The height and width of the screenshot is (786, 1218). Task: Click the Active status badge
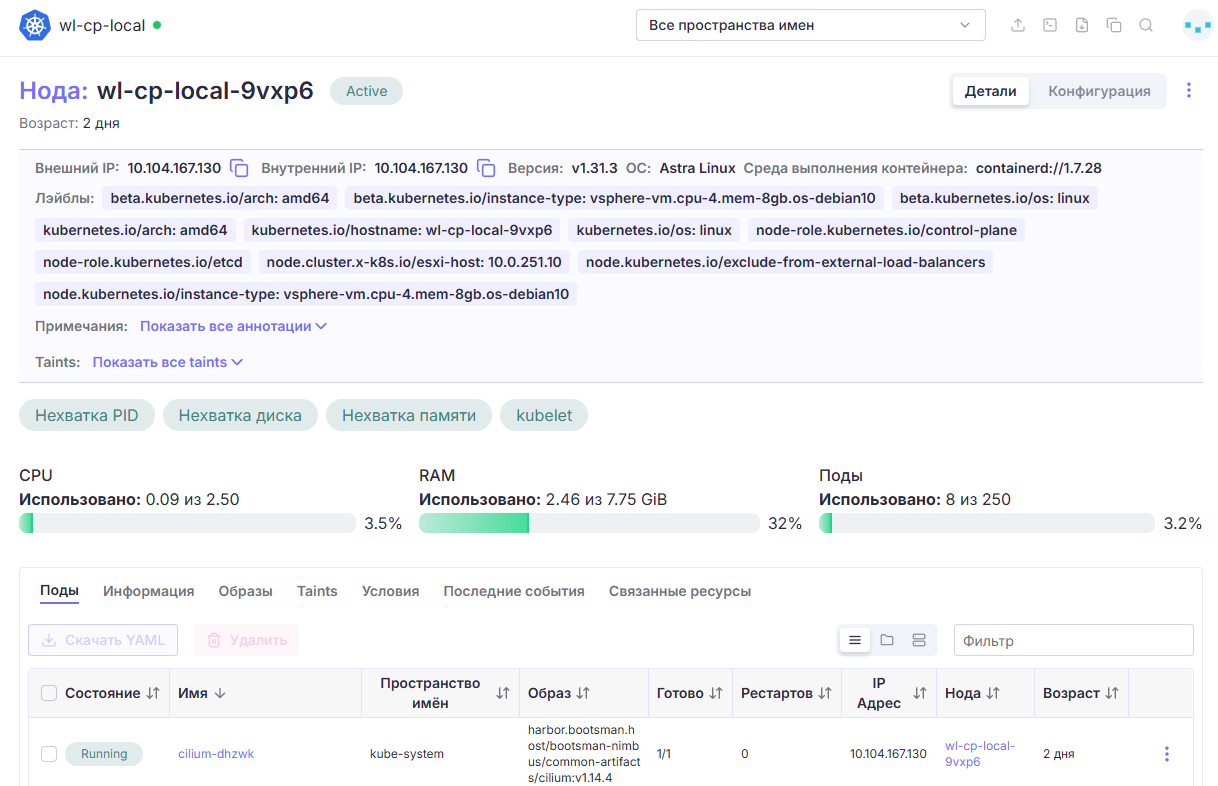pyautogui.click(x=366, y=91)
